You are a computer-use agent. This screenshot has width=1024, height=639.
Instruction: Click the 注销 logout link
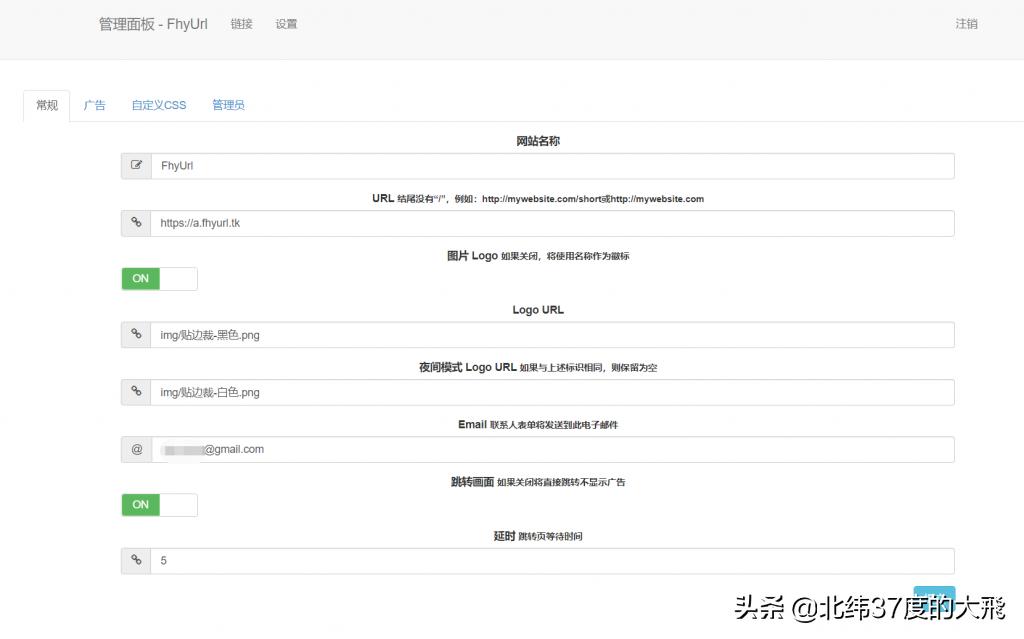966,23
